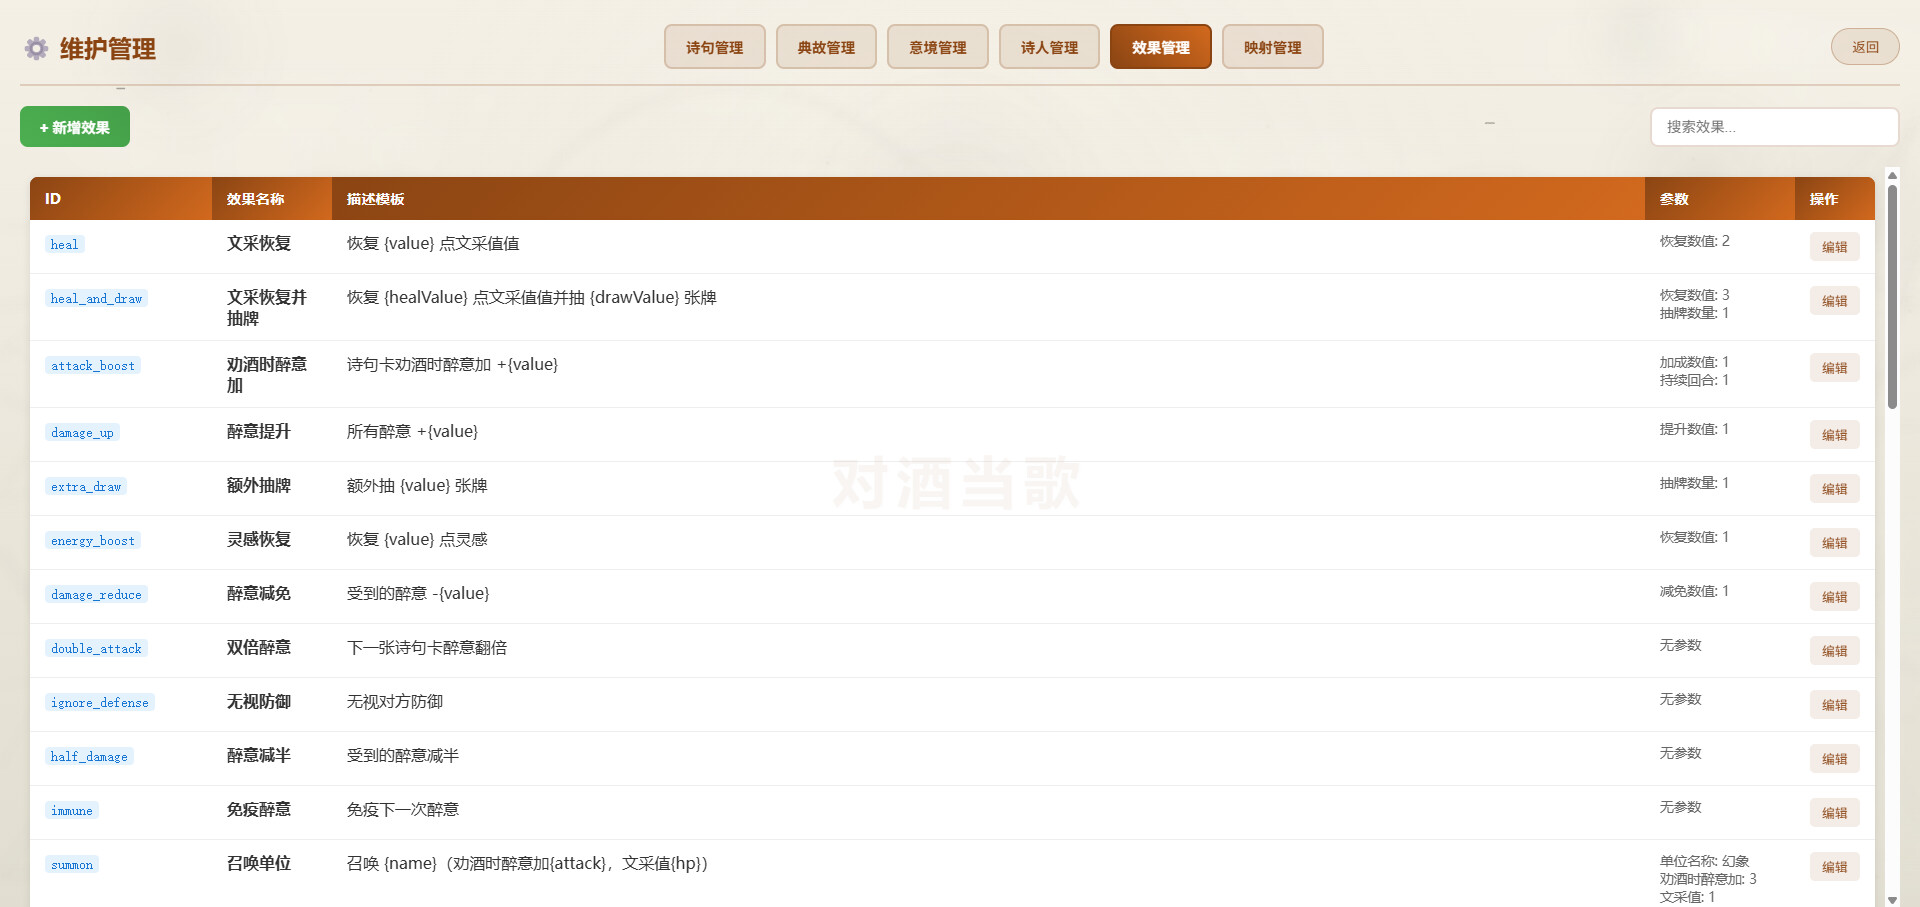1920x907 pixels.
Task: Switch to 典故管理 tab
Action: [826, 47]
